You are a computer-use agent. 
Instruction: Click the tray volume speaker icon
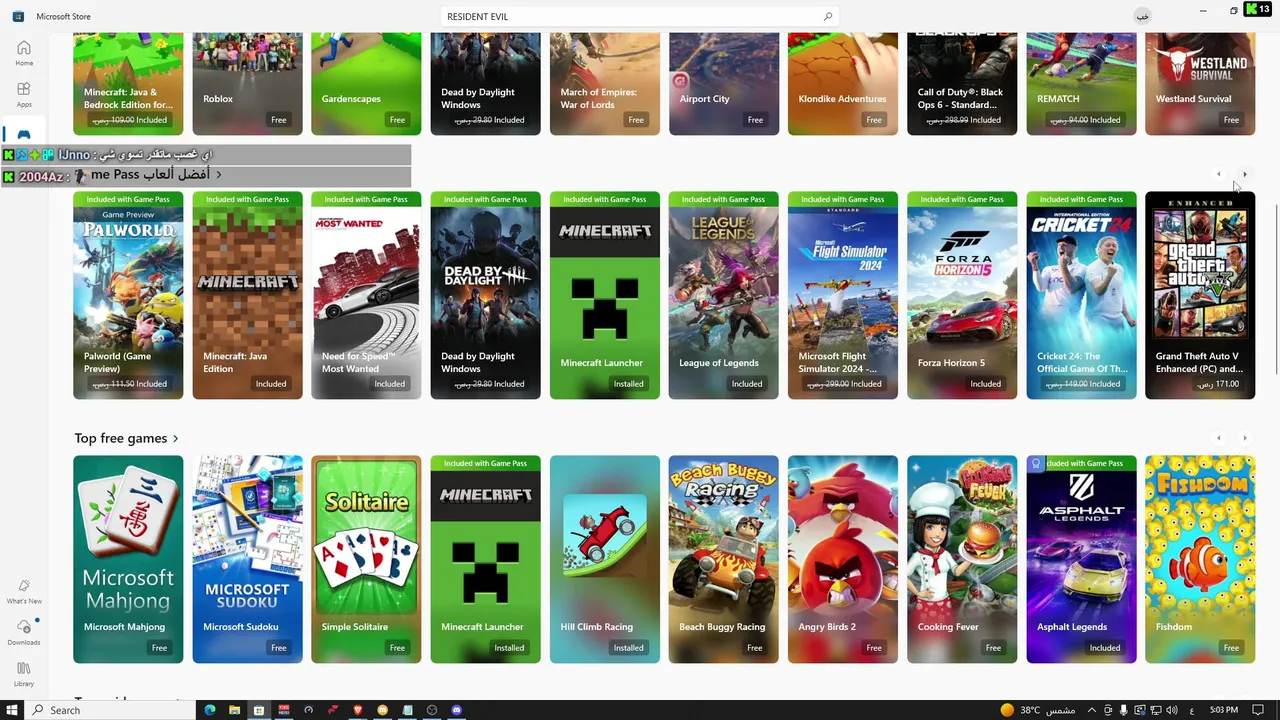pos(1172,710)
